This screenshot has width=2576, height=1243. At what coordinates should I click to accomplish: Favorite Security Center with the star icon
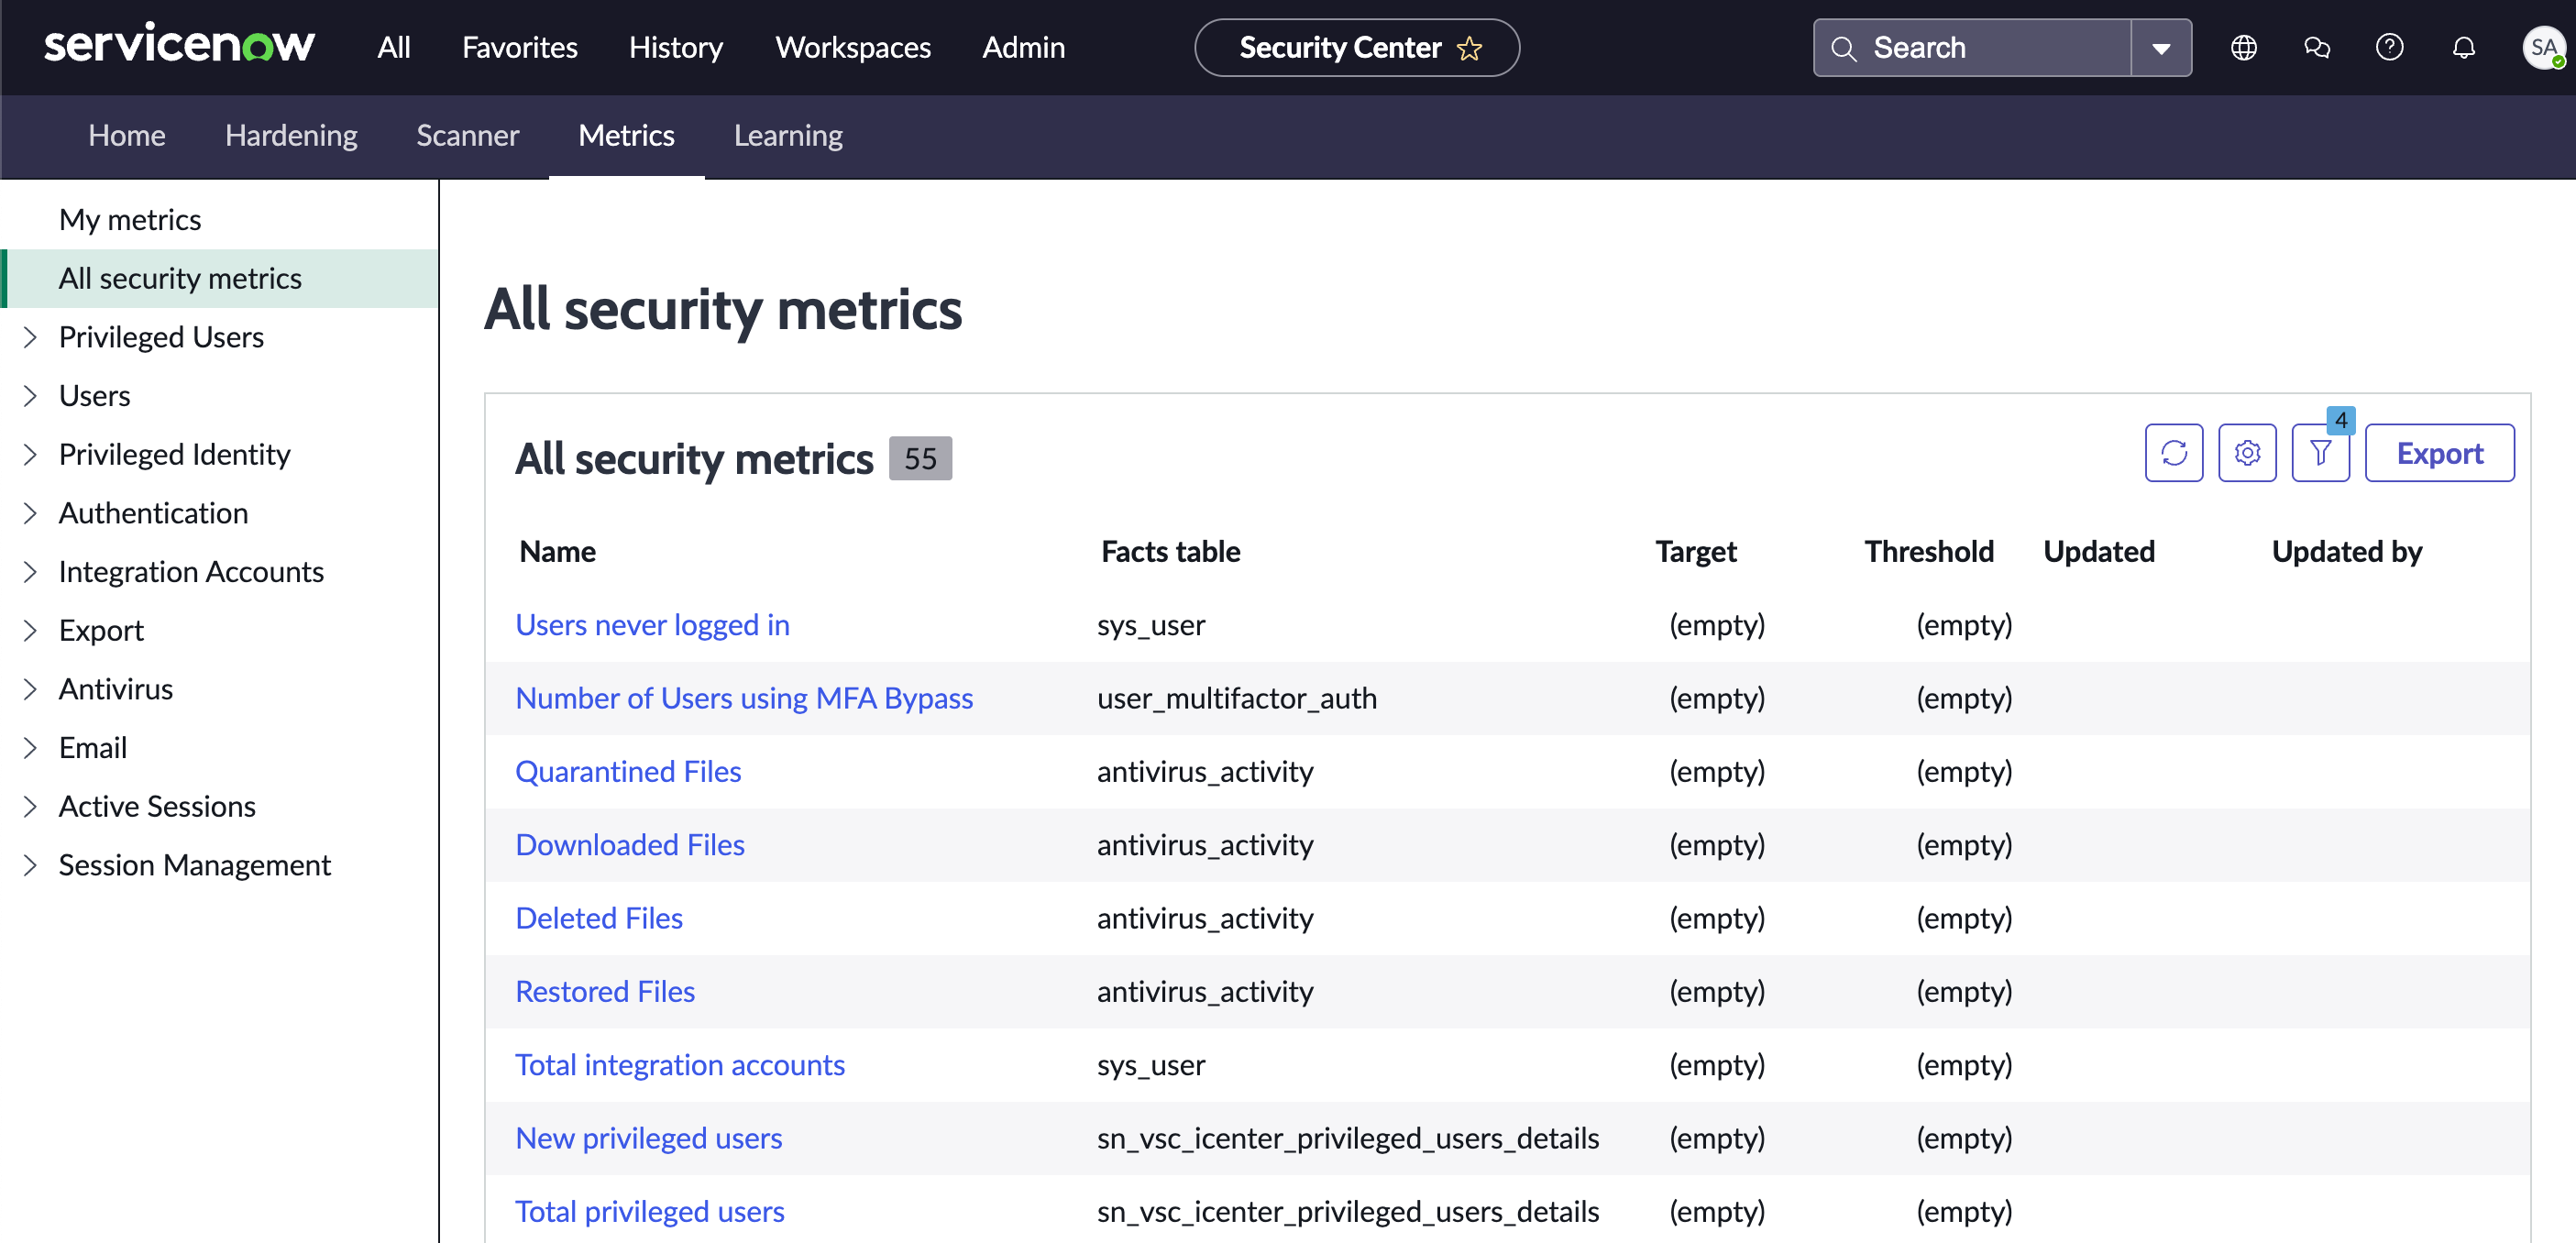1469,48
